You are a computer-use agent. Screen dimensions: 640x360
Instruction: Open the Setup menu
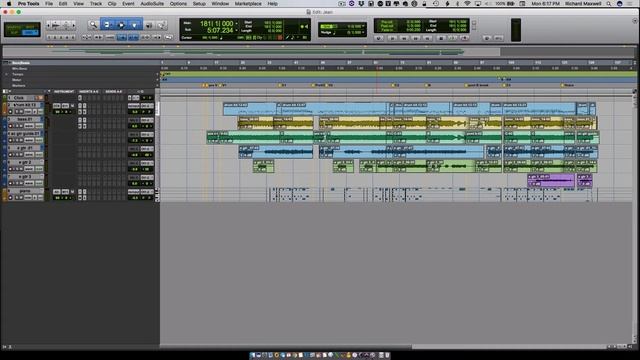coord(199,4)
